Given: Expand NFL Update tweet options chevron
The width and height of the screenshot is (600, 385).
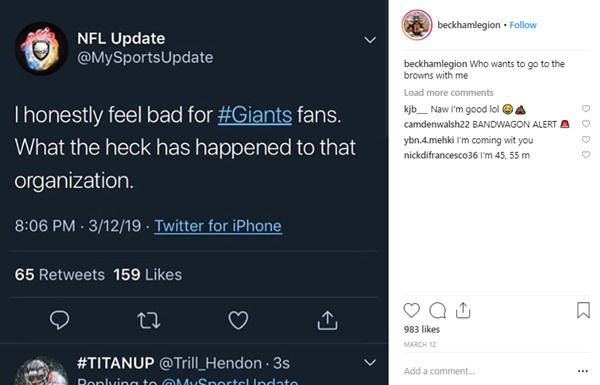Looking at the screenshot, I should coord(370,40).
